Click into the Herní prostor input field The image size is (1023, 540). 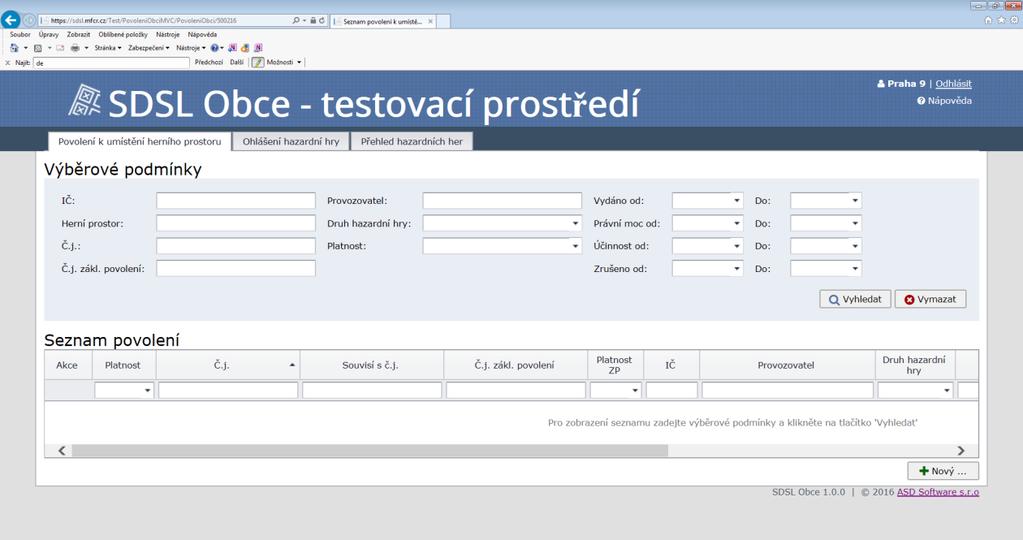(236, 224)
